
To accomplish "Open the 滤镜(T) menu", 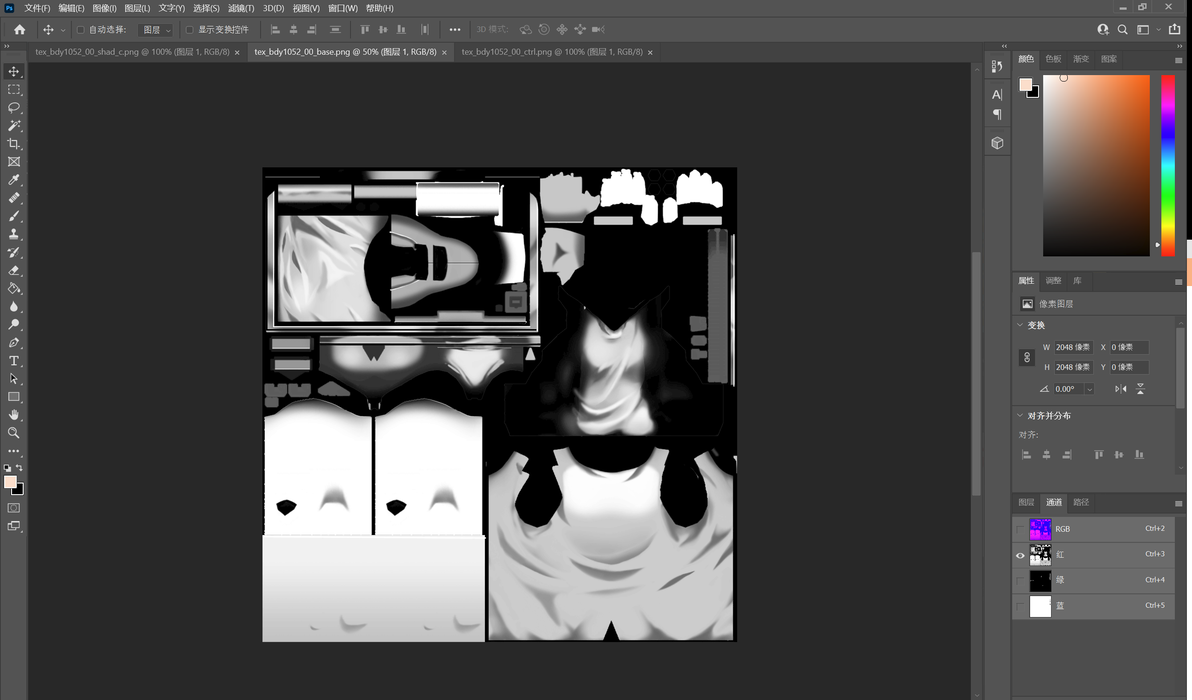I will tap(241, 8).
